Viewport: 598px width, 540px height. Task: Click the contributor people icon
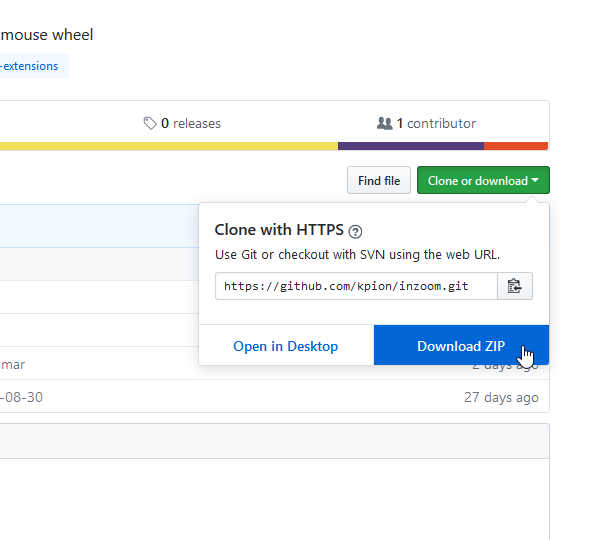click(x=384, y=123)
